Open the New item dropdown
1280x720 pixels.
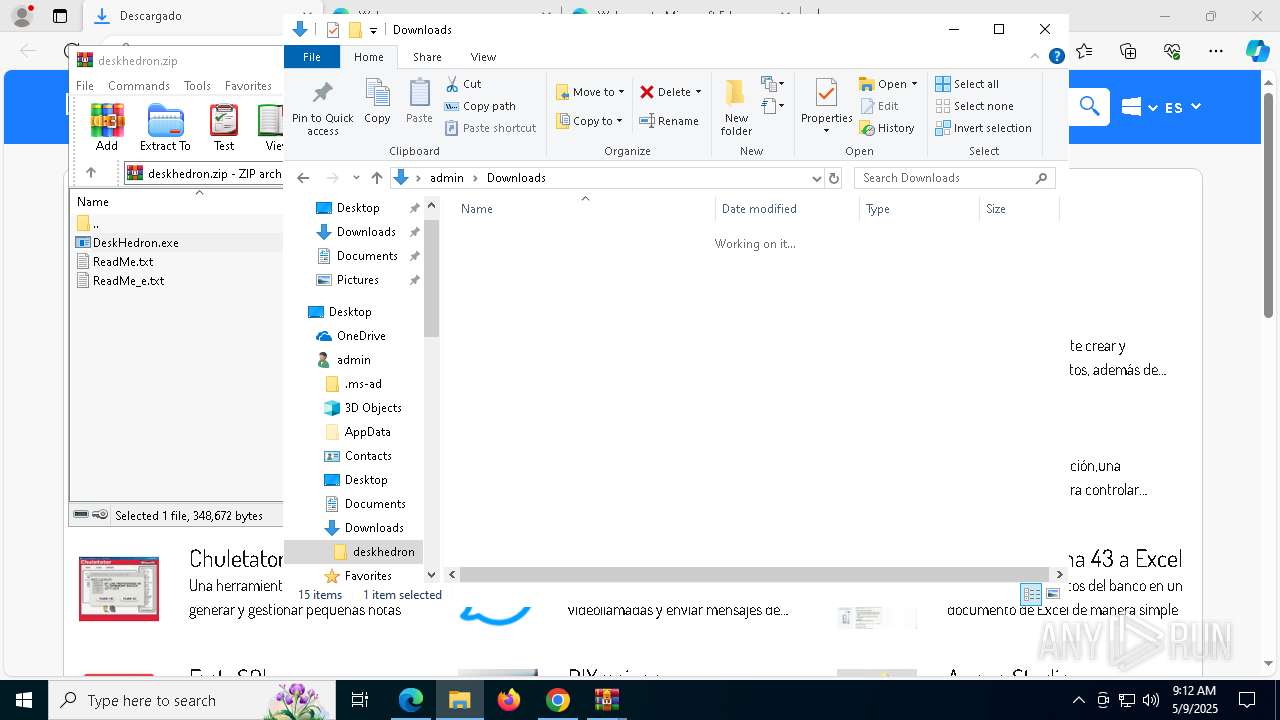click(x=772, y=84)
